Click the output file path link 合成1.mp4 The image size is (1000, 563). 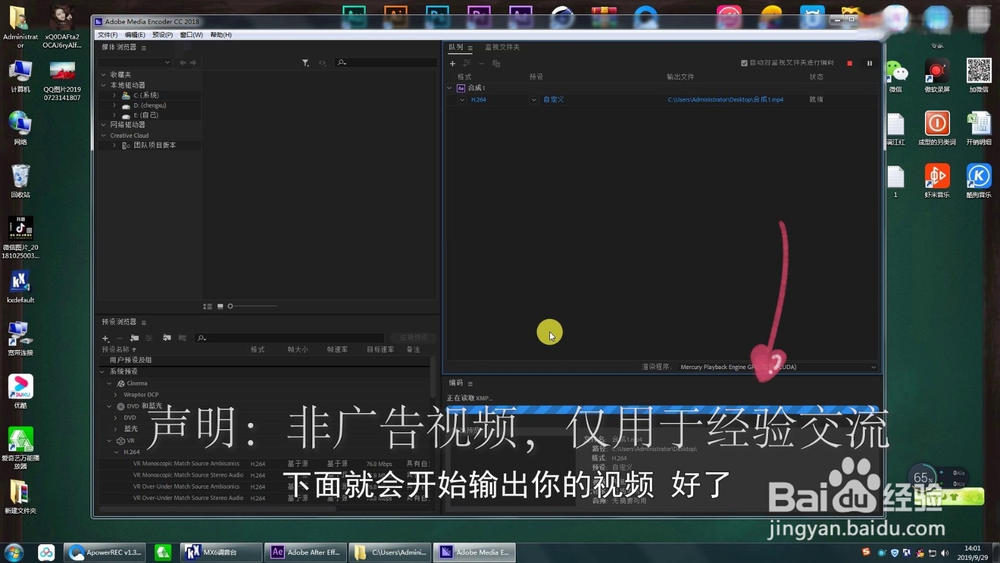(726, 99)
